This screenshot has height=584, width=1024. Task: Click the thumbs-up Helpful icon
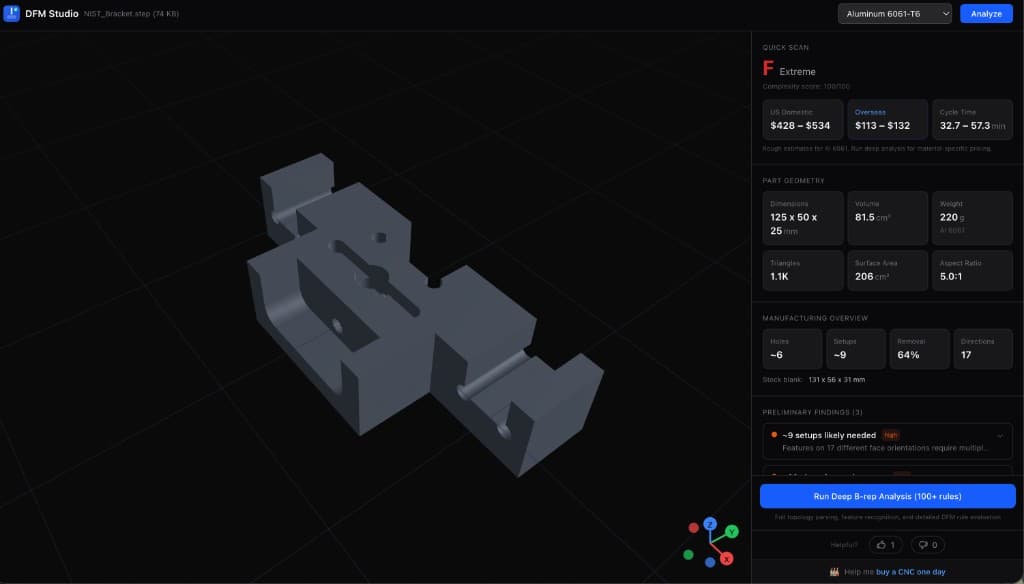(884, 544)
